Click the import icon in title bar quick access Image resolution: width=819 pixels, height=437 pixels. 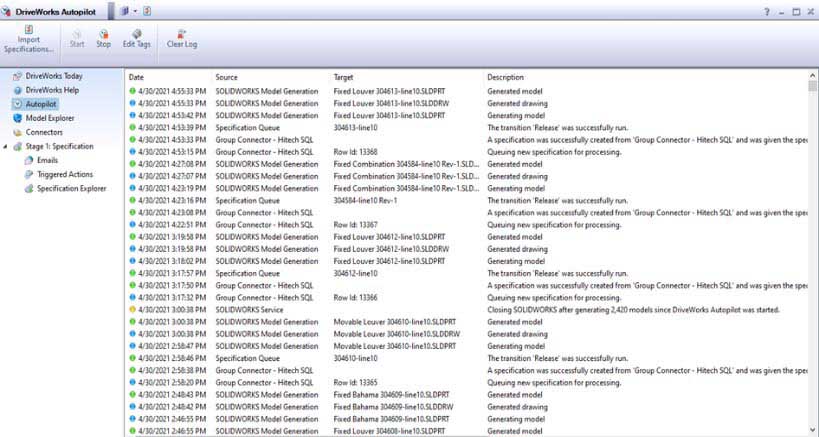(147, 11)
